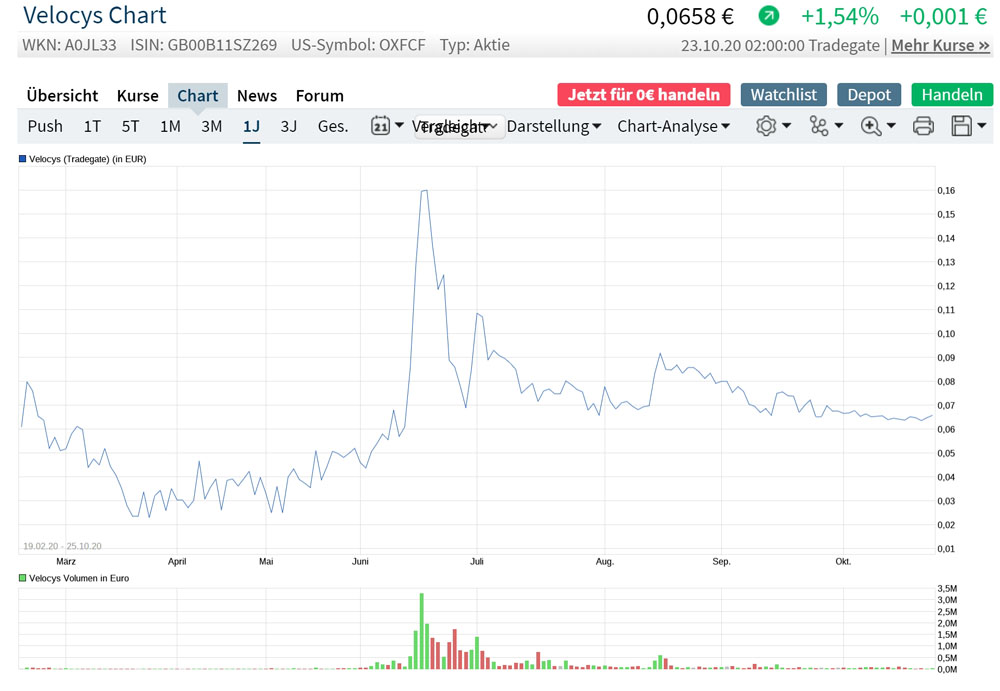
Task: Click the Depot button
Action: click(x=869, y=94)
